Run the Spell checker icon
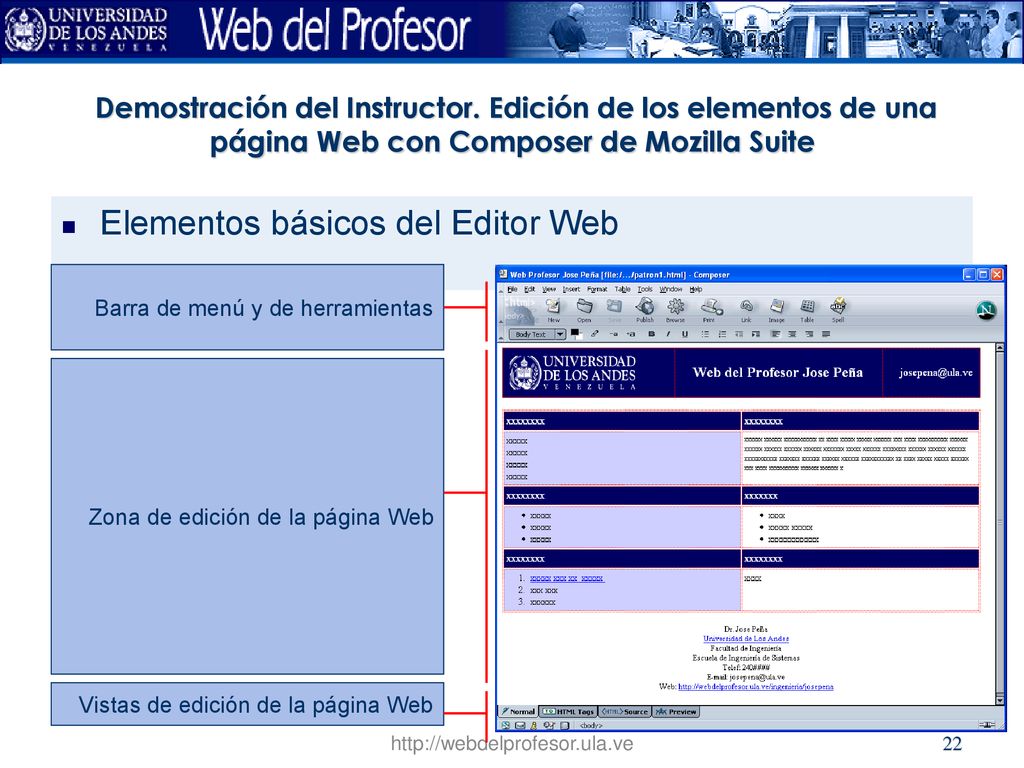The width and height of the screenshot is (1024, 768). [x=838, y=310]
